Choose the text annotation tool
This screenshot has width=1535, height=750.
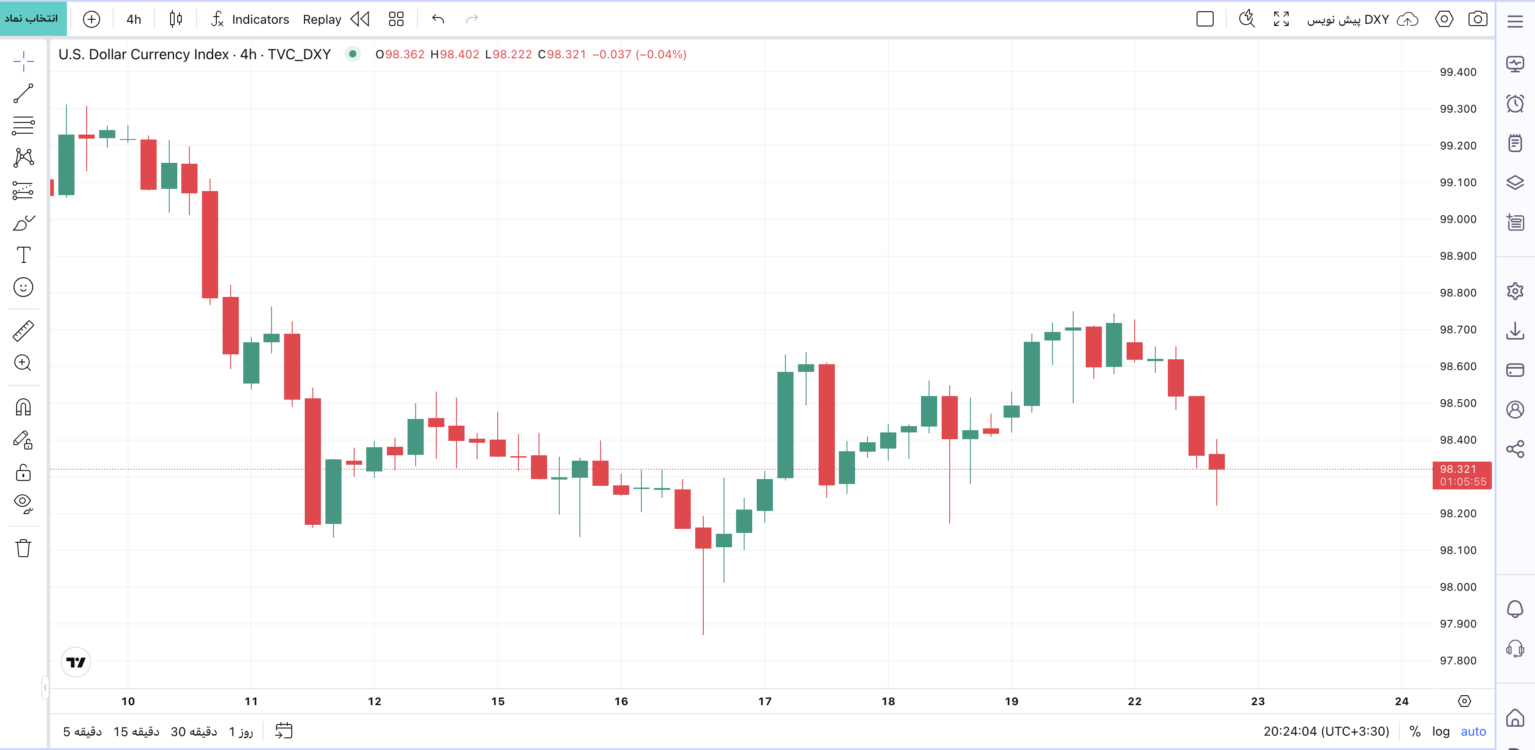click(23, 255)
